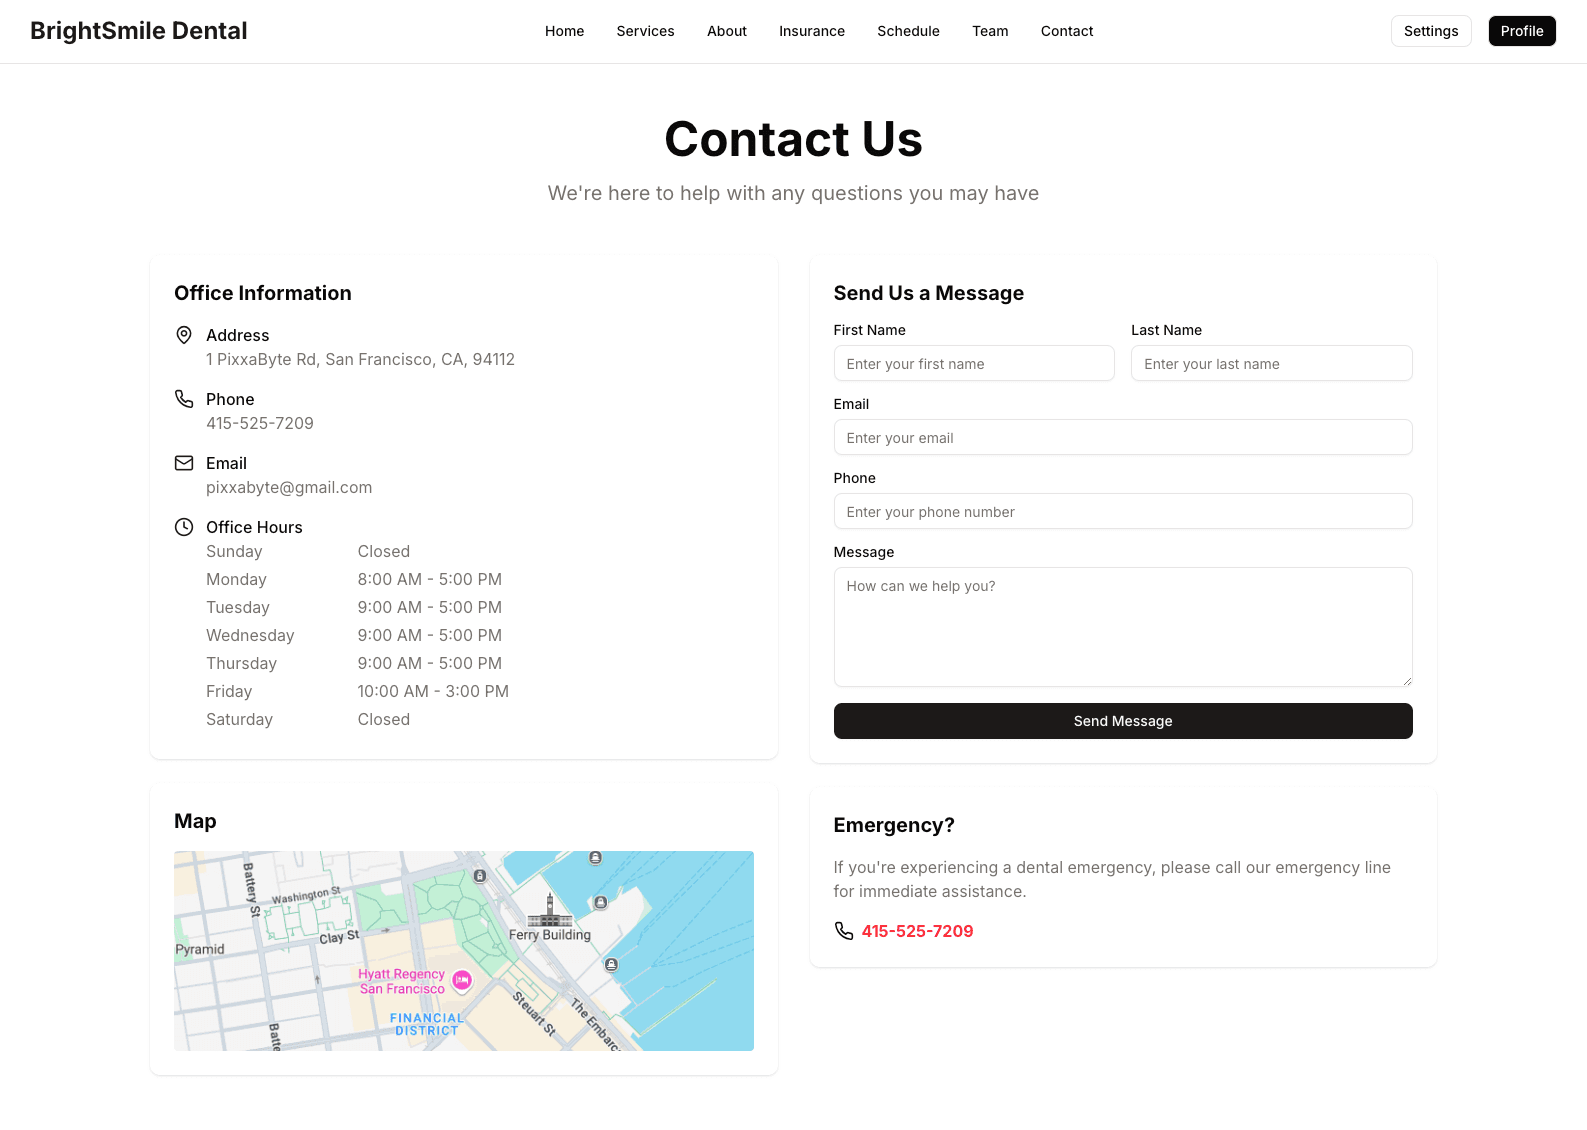The height and width of the screenshot is (1130, 1587).
Task: Click the red emergency phone icon
Action: (x=844, y=931)
